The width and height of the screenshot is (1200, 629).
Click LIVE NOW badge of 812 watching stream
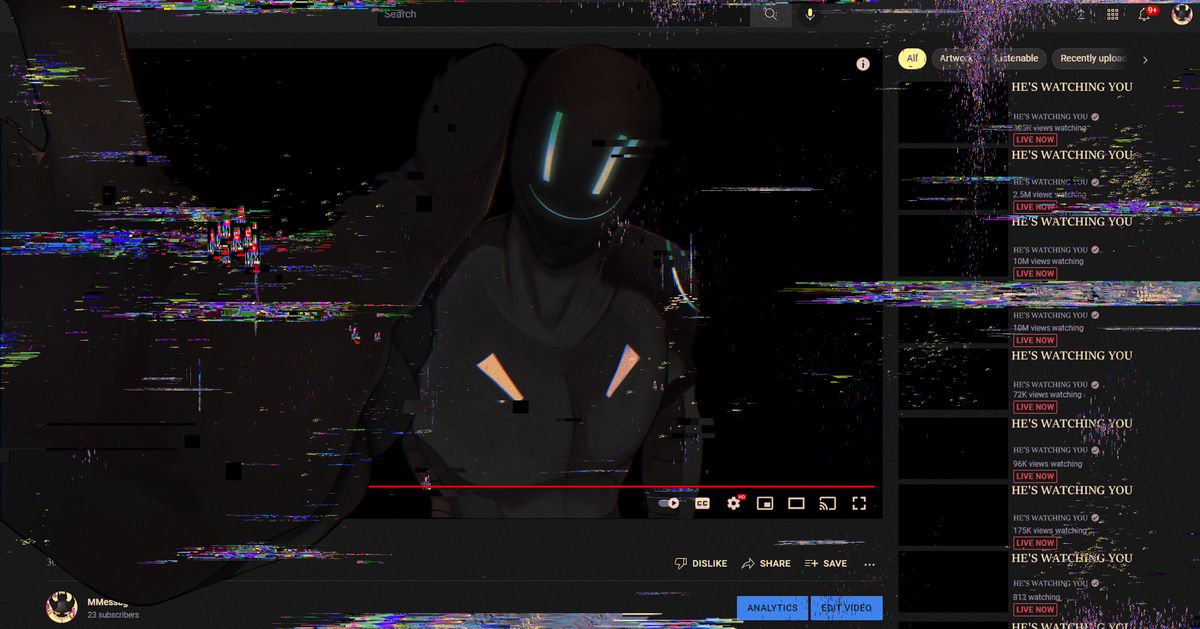coord(1036,610)
